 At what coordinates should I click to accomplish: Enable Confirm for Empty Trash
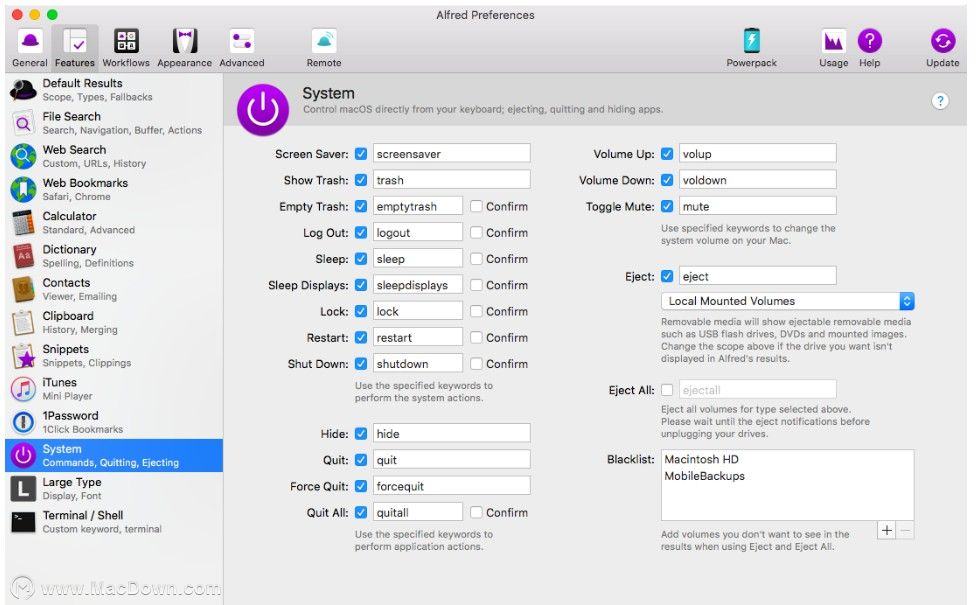tap(477, 206)
